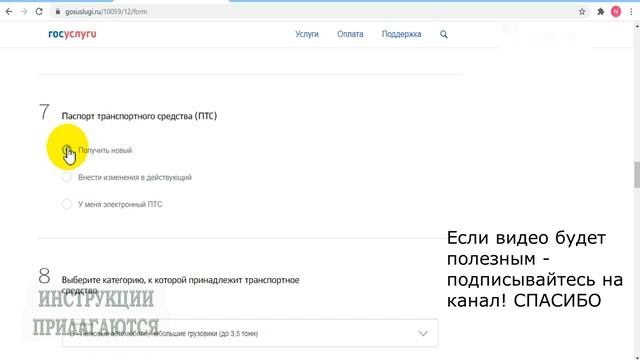Open the Услуги menu item
Viewport: 640px width, 360px height.
[x=307, y=34]
